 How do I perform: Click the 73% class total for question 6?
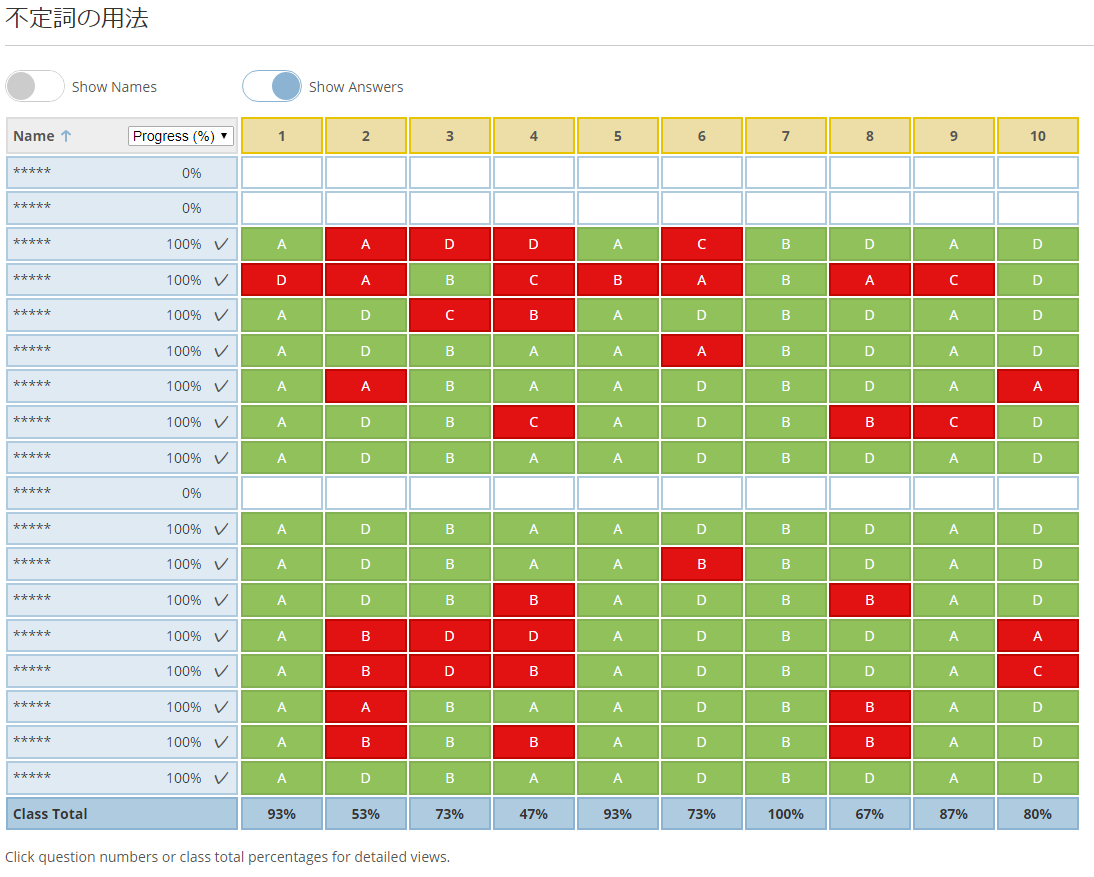click(702, 814)
